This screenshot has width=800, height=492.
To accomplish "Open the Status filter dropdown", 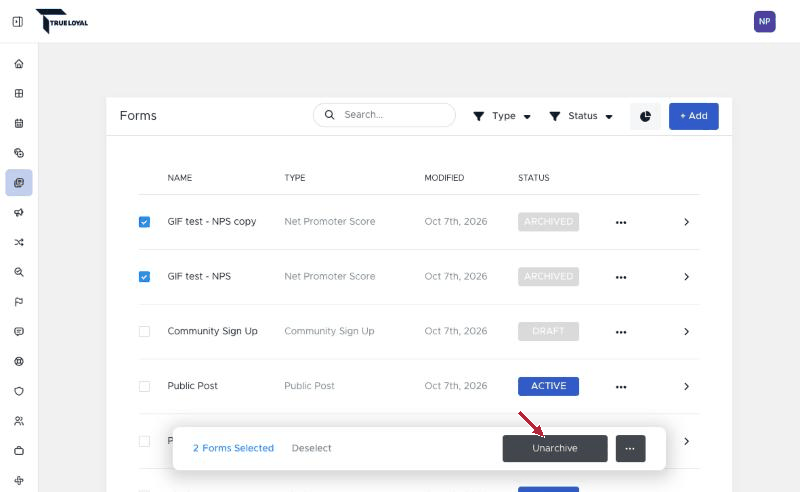I will point(581,116).
